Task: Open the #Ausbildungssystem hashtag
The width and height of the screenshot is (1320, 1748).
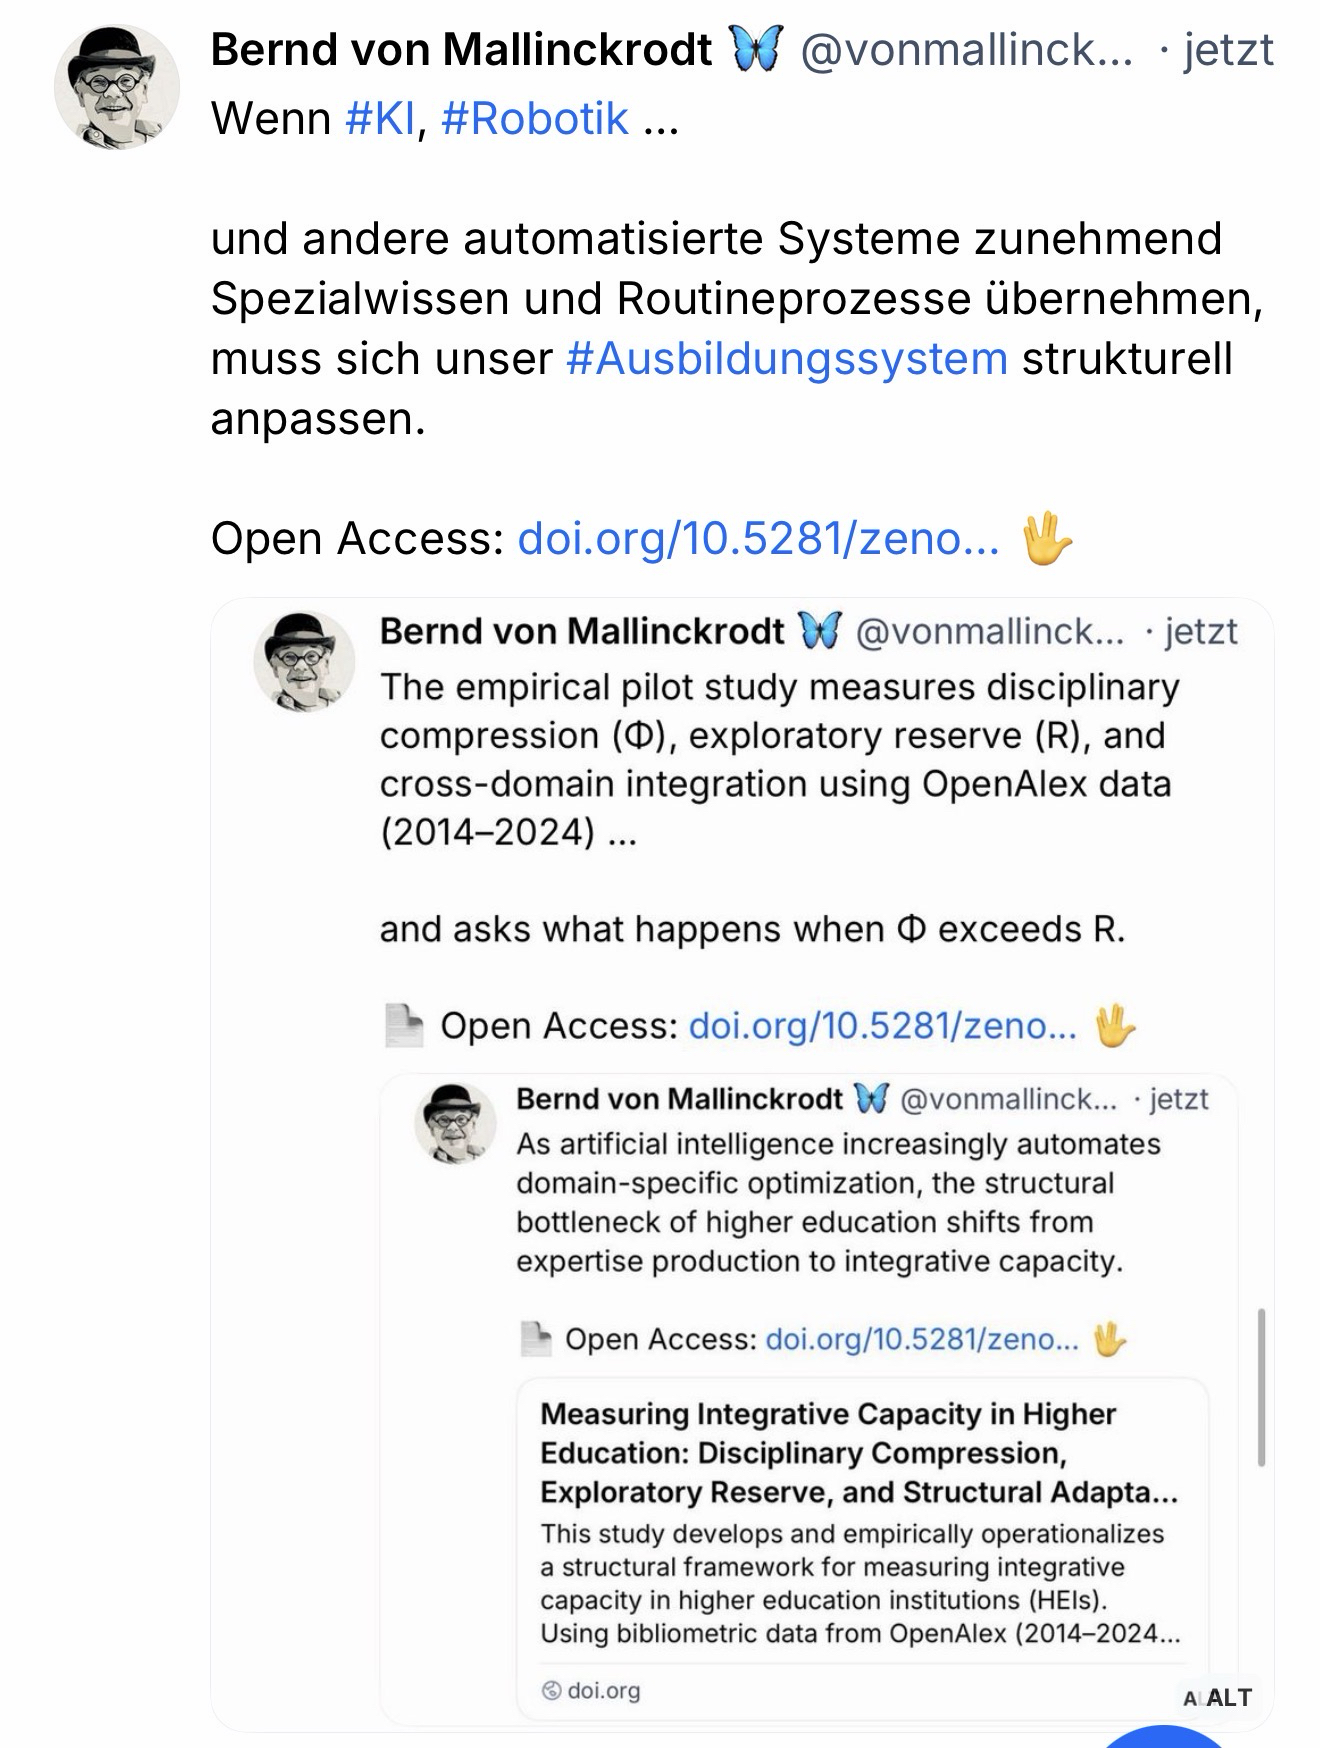Action: pos(786,359)
